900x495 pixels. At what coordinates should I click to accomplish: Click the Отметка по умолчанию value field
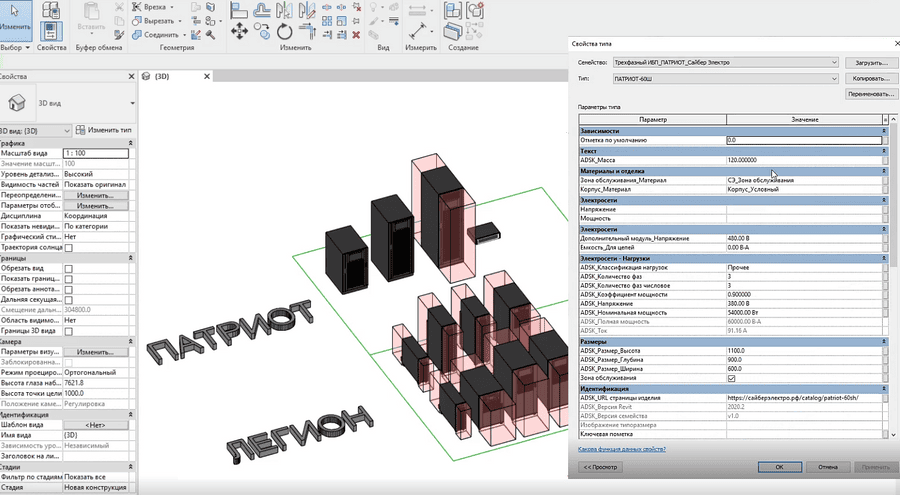tap(802, 140)
